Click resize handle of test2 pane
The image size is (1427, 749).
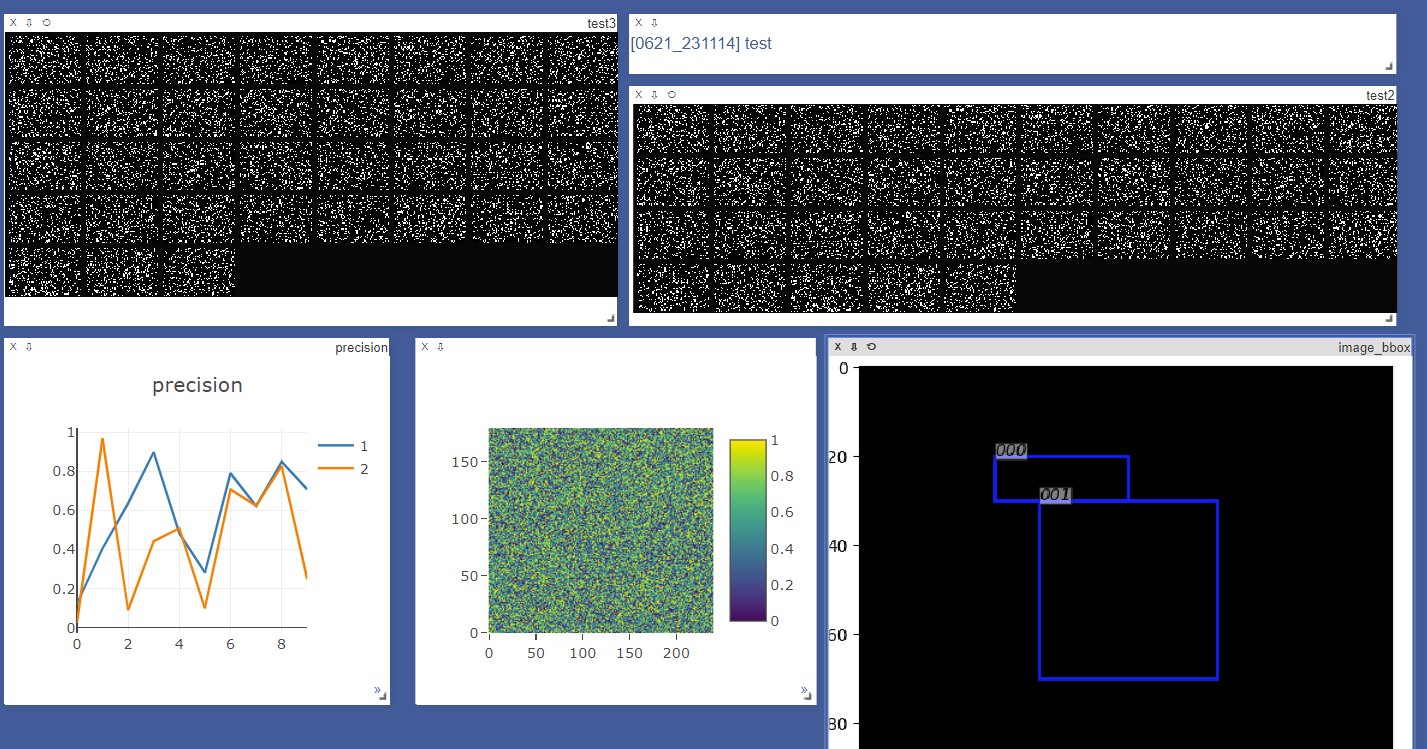1389,318
